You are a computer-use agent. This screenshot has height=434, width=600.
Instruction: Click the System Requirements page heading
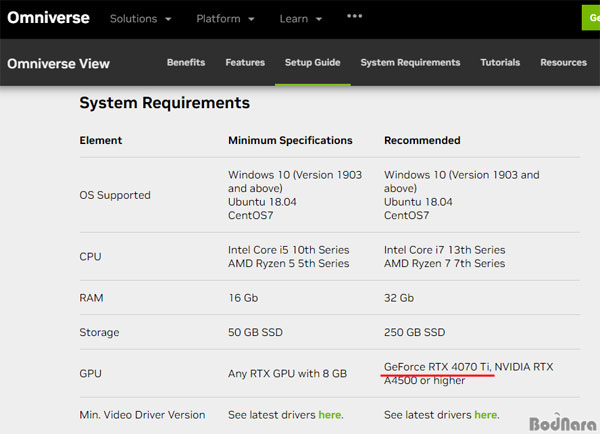pos(165,103)
